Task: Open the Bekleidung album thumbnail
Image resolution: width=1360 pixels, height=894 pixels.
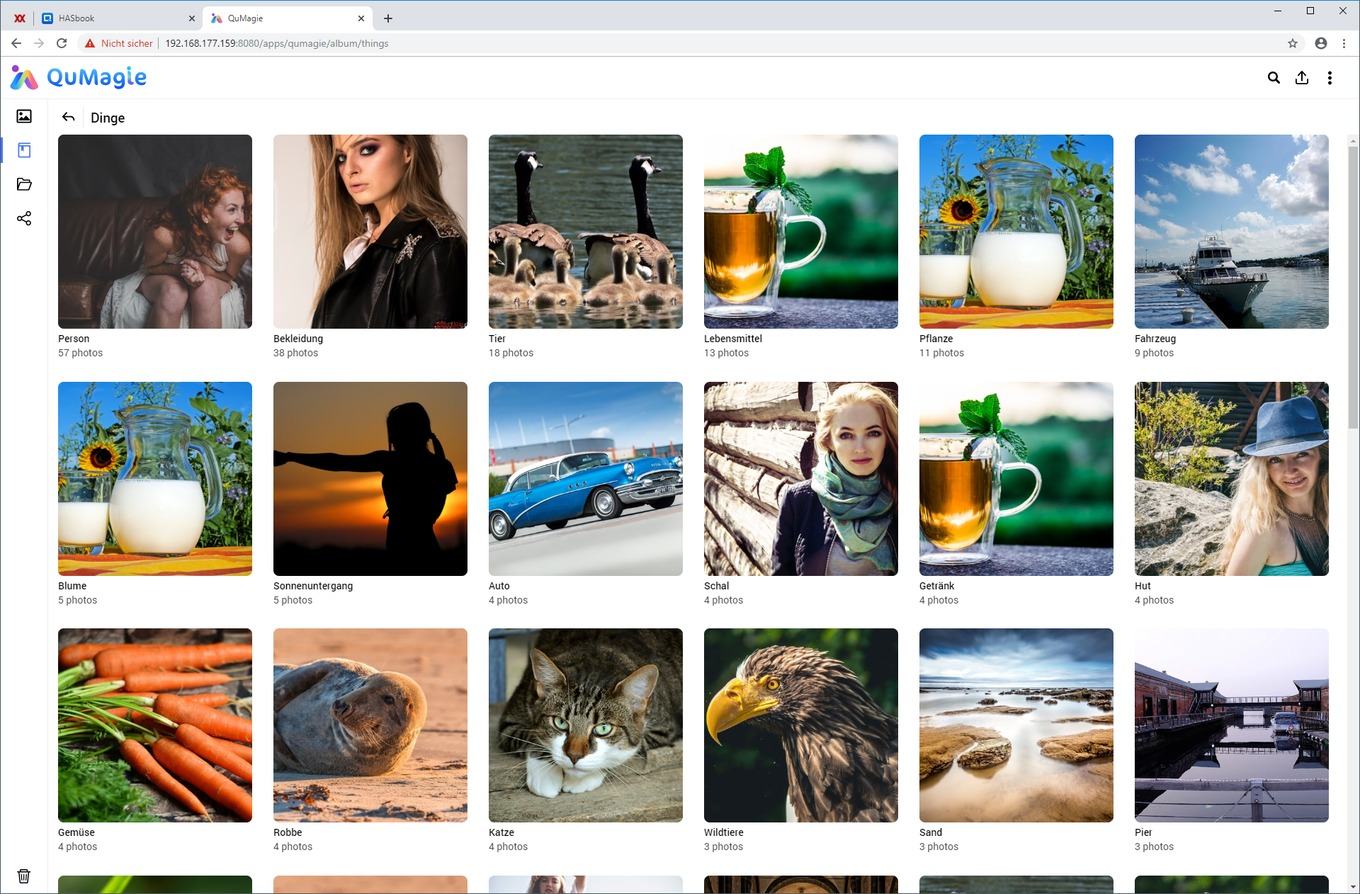Action: point(370,231)
